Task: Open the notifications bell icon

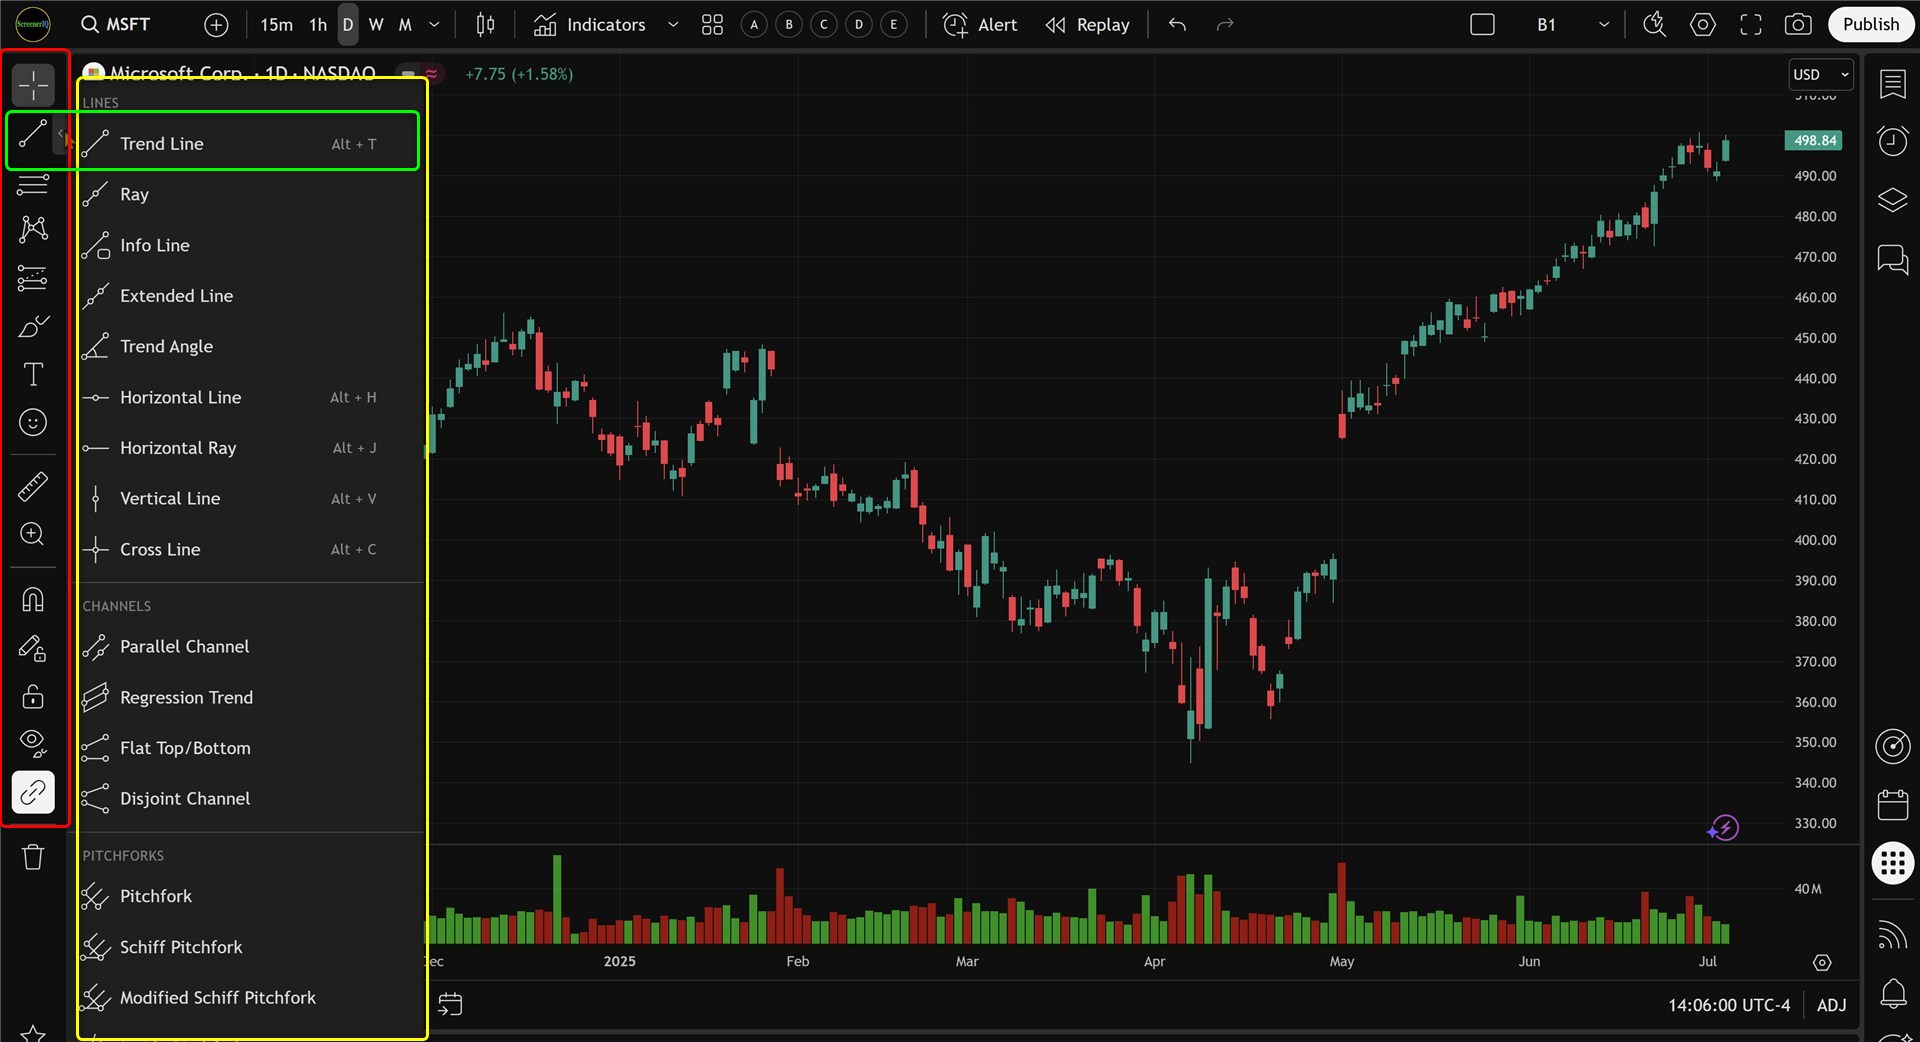Action: (1892, 993)
